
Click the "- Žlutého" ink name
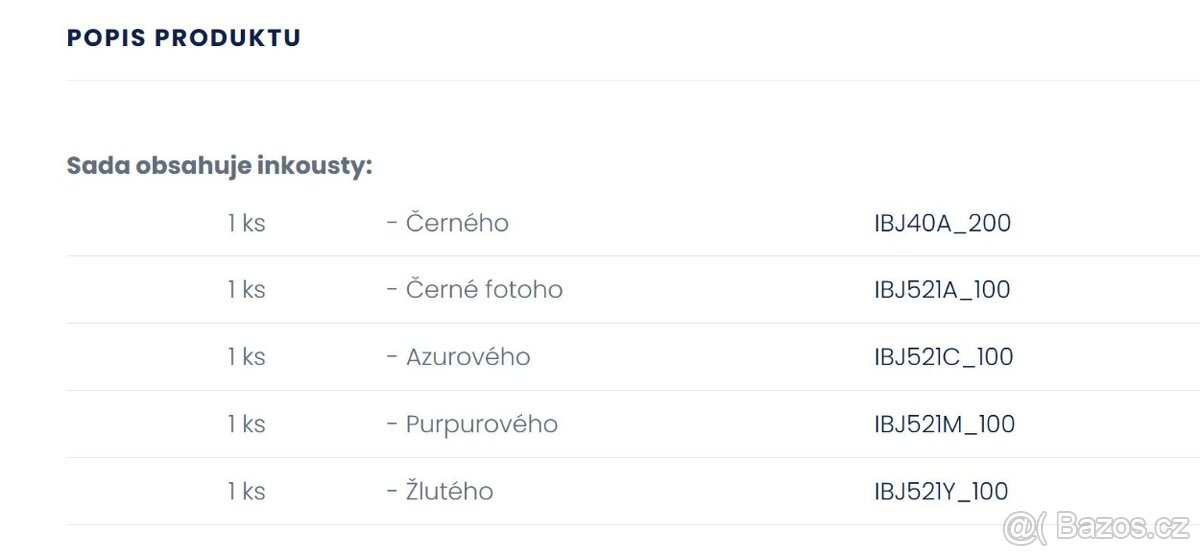point(440,491)
